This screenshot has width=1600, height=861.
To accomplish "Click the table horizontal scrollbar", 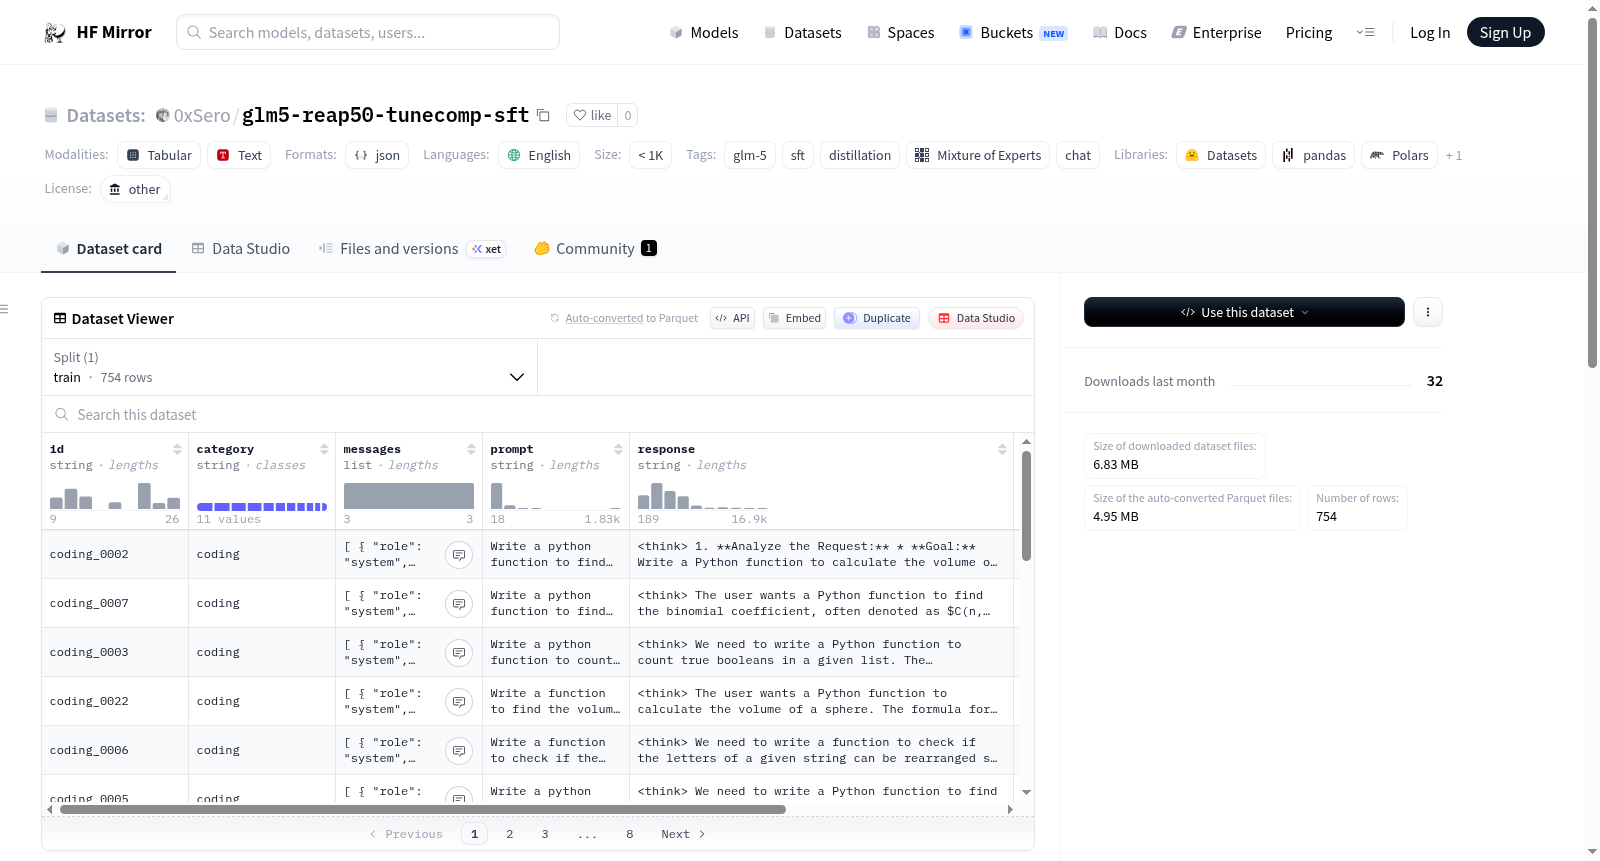I will pos(423,809).
